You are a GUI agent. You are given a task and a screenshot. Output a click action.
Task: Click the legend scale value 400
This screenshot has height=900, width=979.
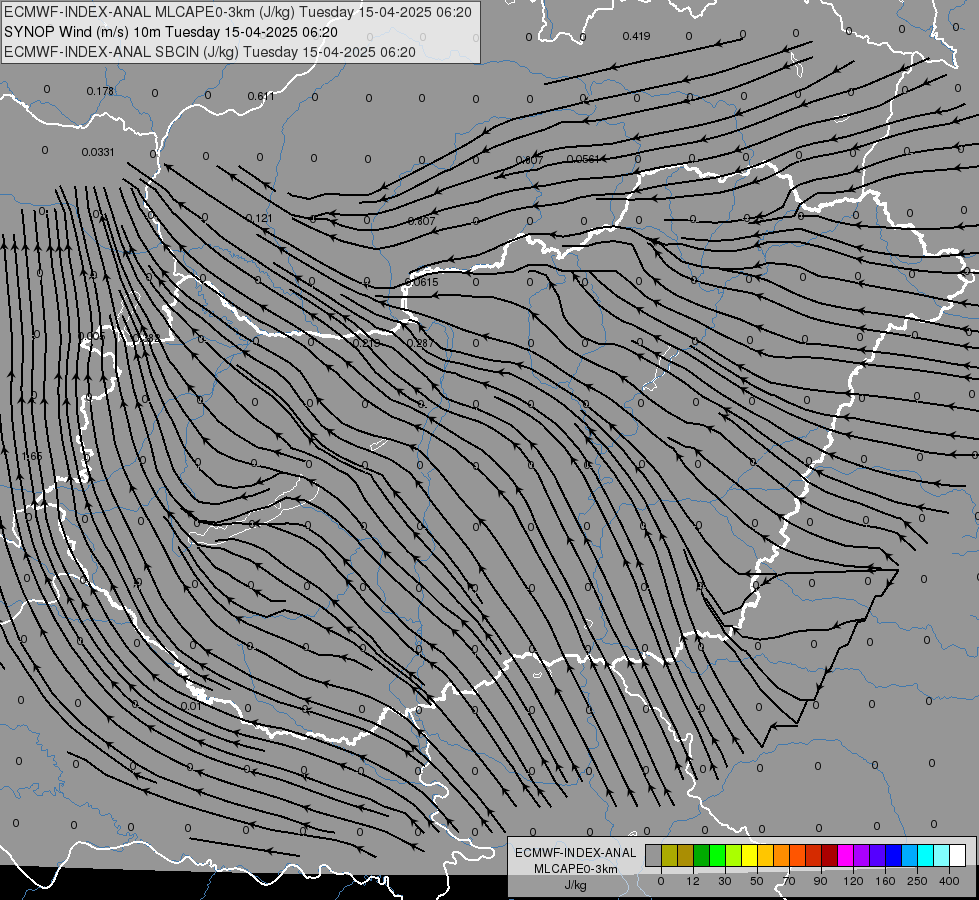point(949,881)
